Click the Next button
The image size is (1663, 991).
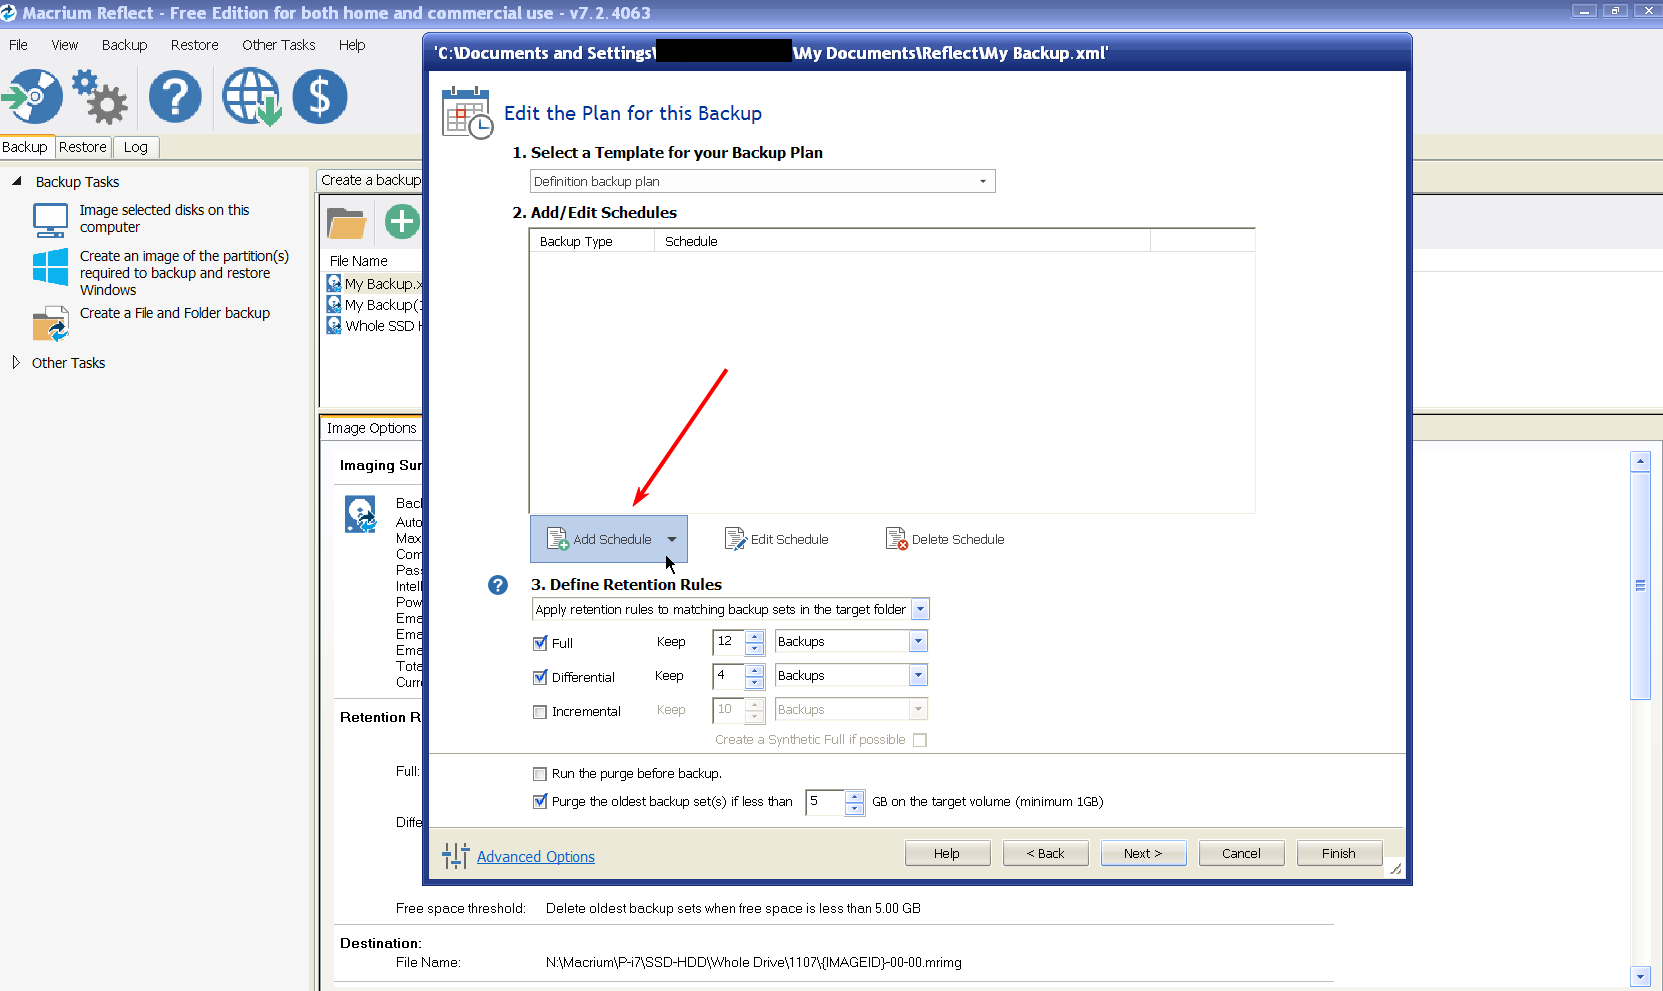point(1143,853)
